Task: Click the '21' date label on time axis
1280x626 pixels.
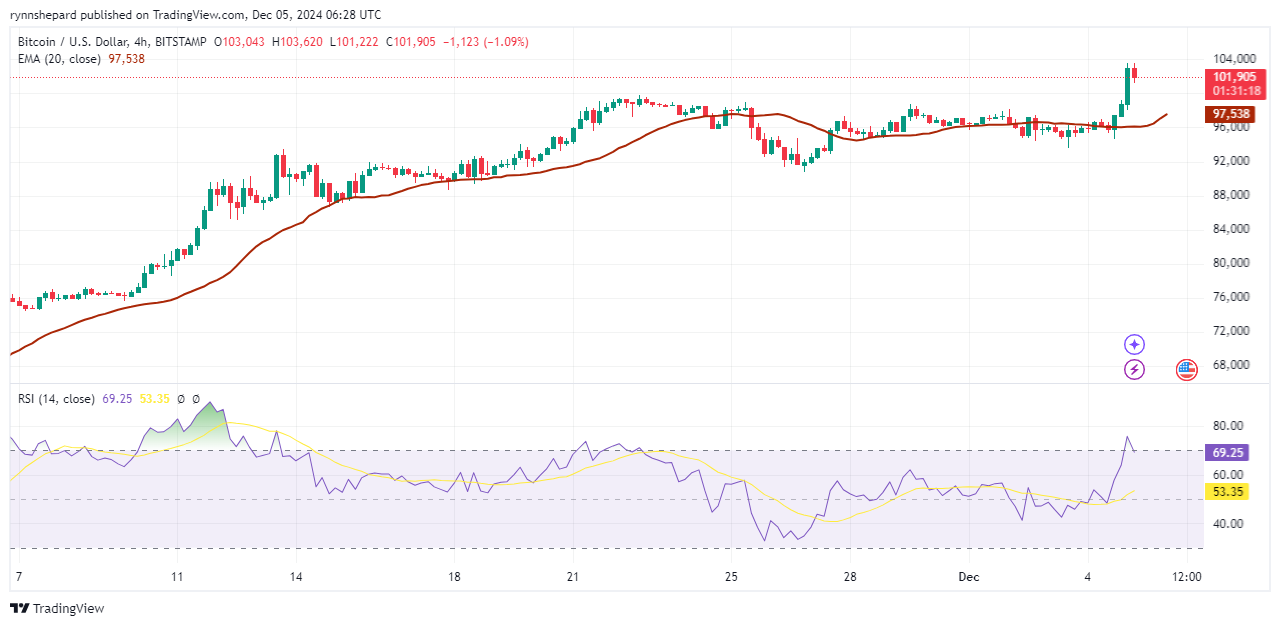Action: point(573,577)
